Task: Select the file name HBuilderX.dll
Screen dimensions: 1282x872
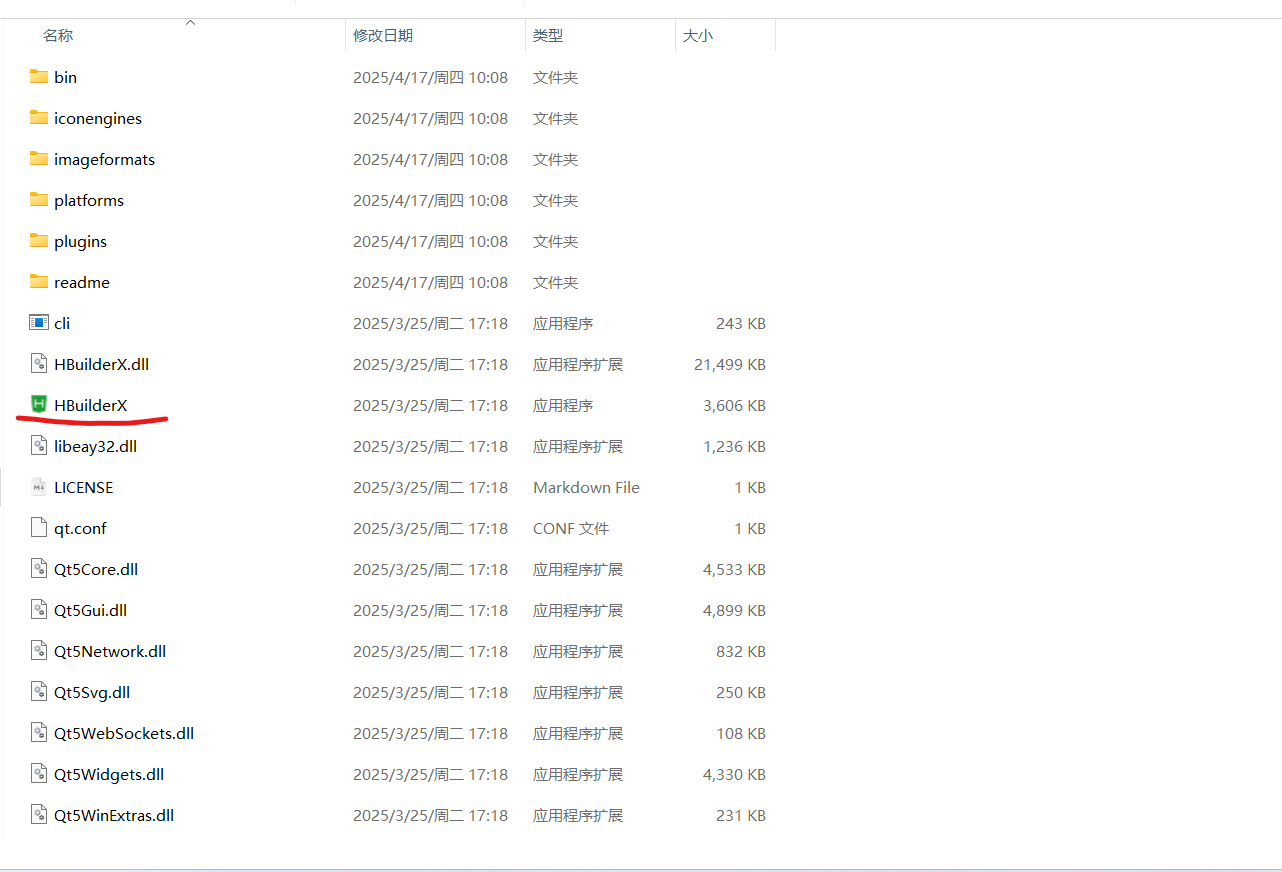Action: tap(102, 364)
